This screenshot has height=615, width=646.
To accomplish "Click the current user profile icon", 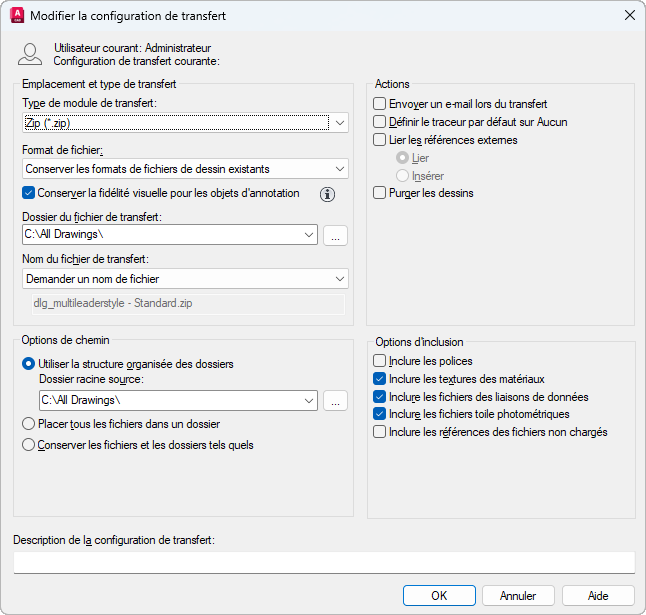I will tap(30, 54).
